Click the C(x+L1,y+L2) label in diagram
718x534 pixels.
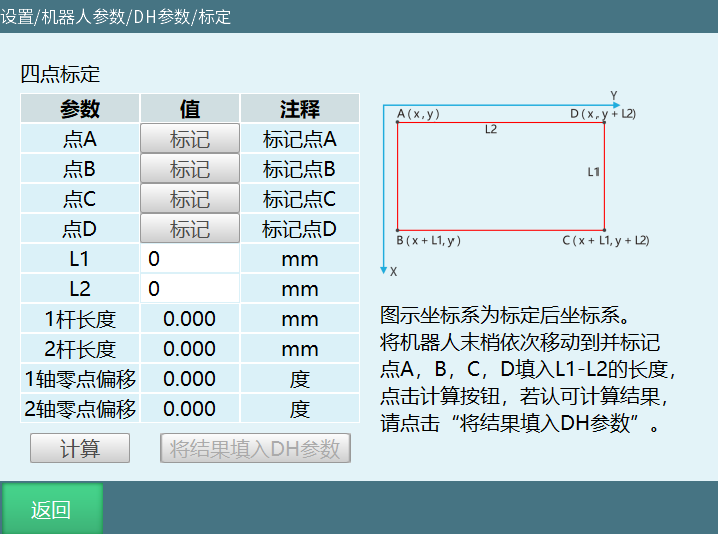(605, 240)
